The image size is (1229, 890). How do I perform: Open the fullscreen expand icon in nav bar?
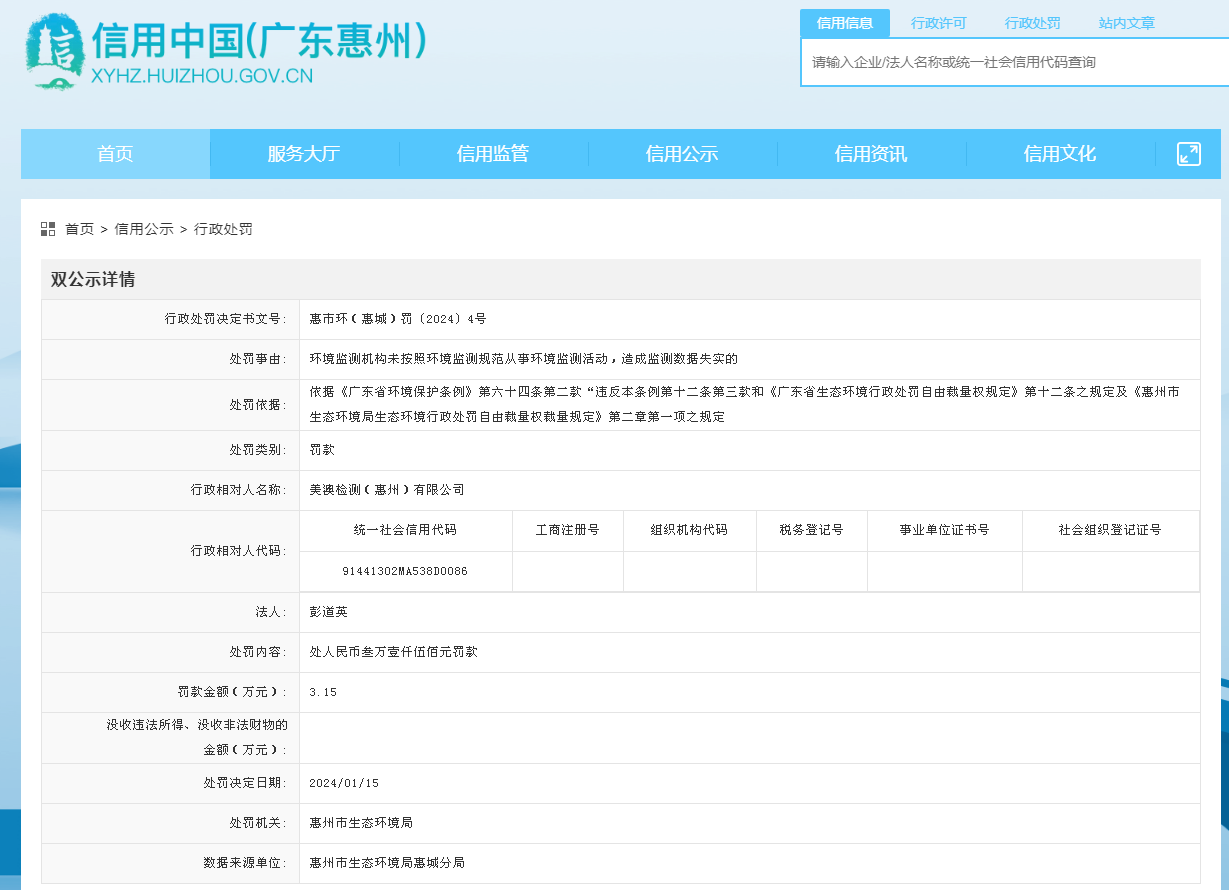pyautogui.click(x=1188, y=154)
